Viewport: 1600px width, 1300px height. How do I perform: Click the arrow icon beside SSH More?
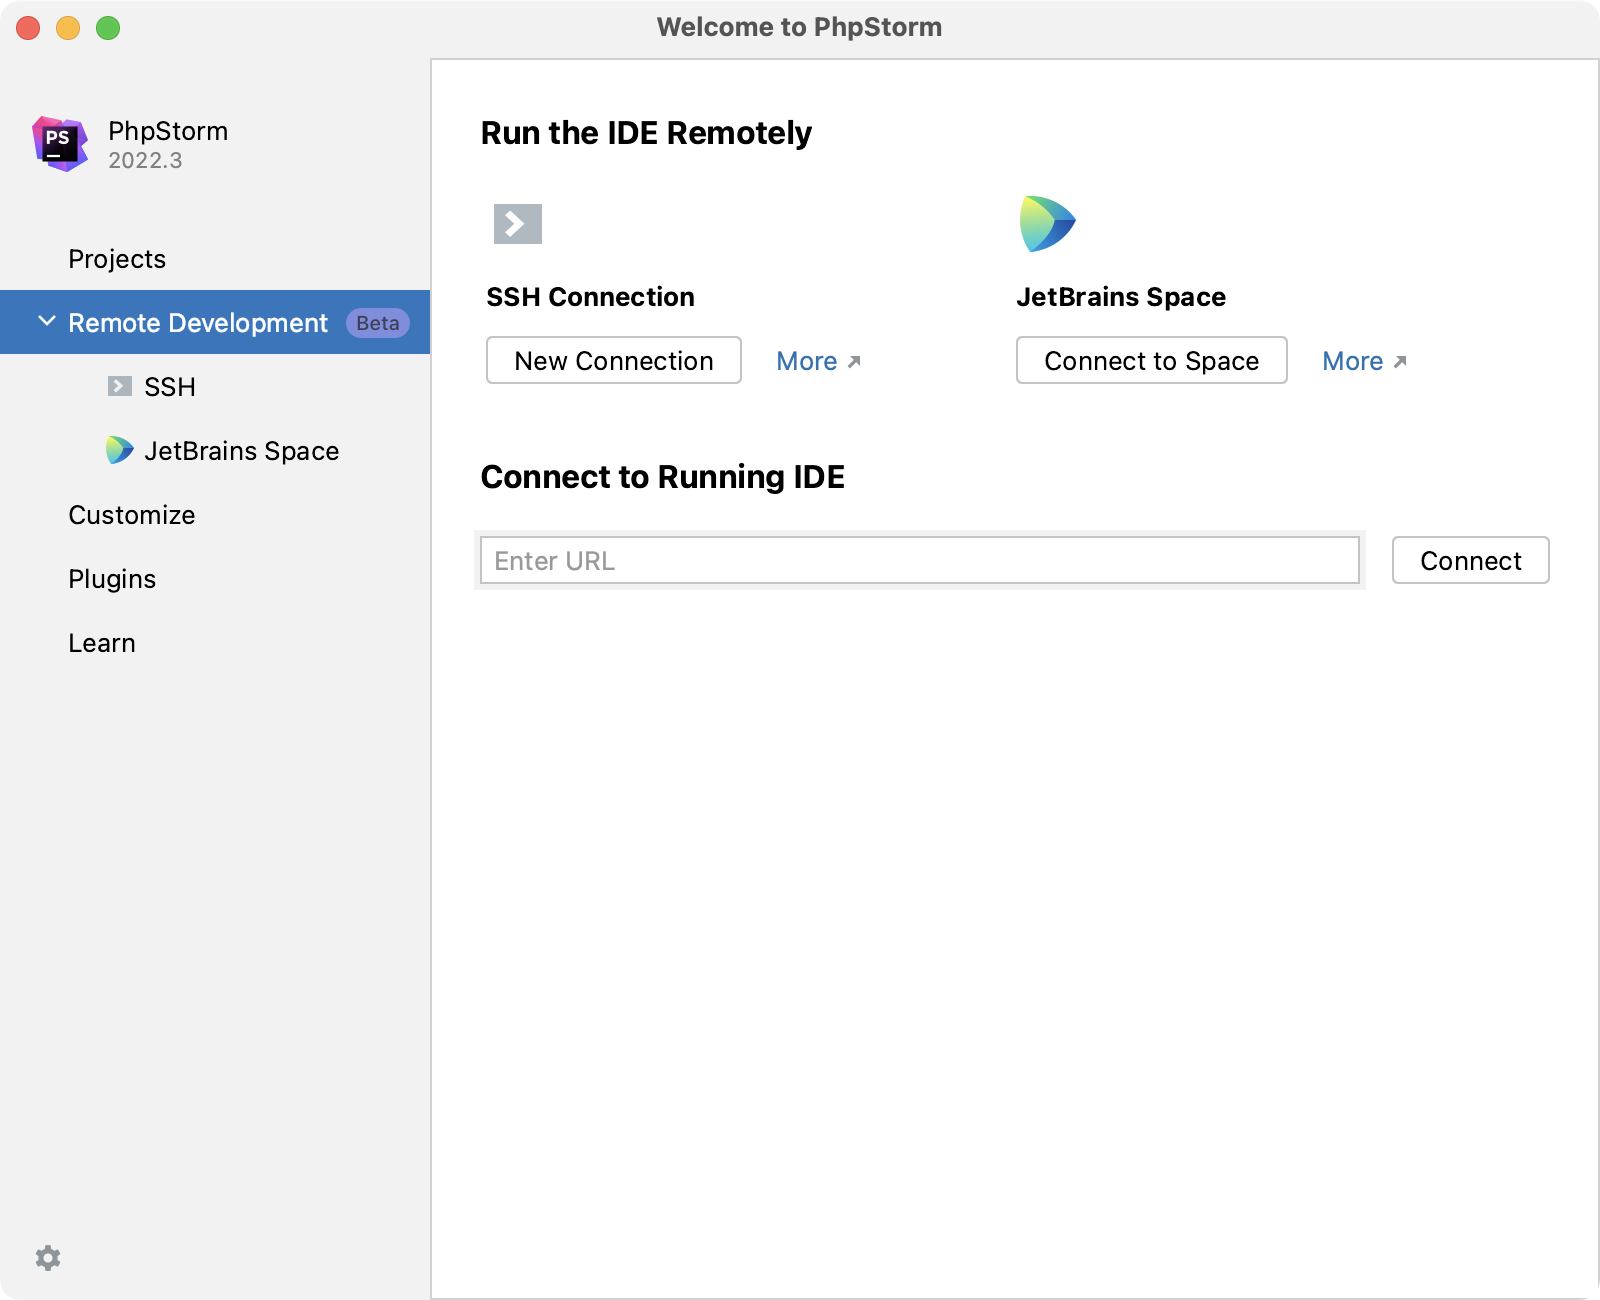coord(854,362)
